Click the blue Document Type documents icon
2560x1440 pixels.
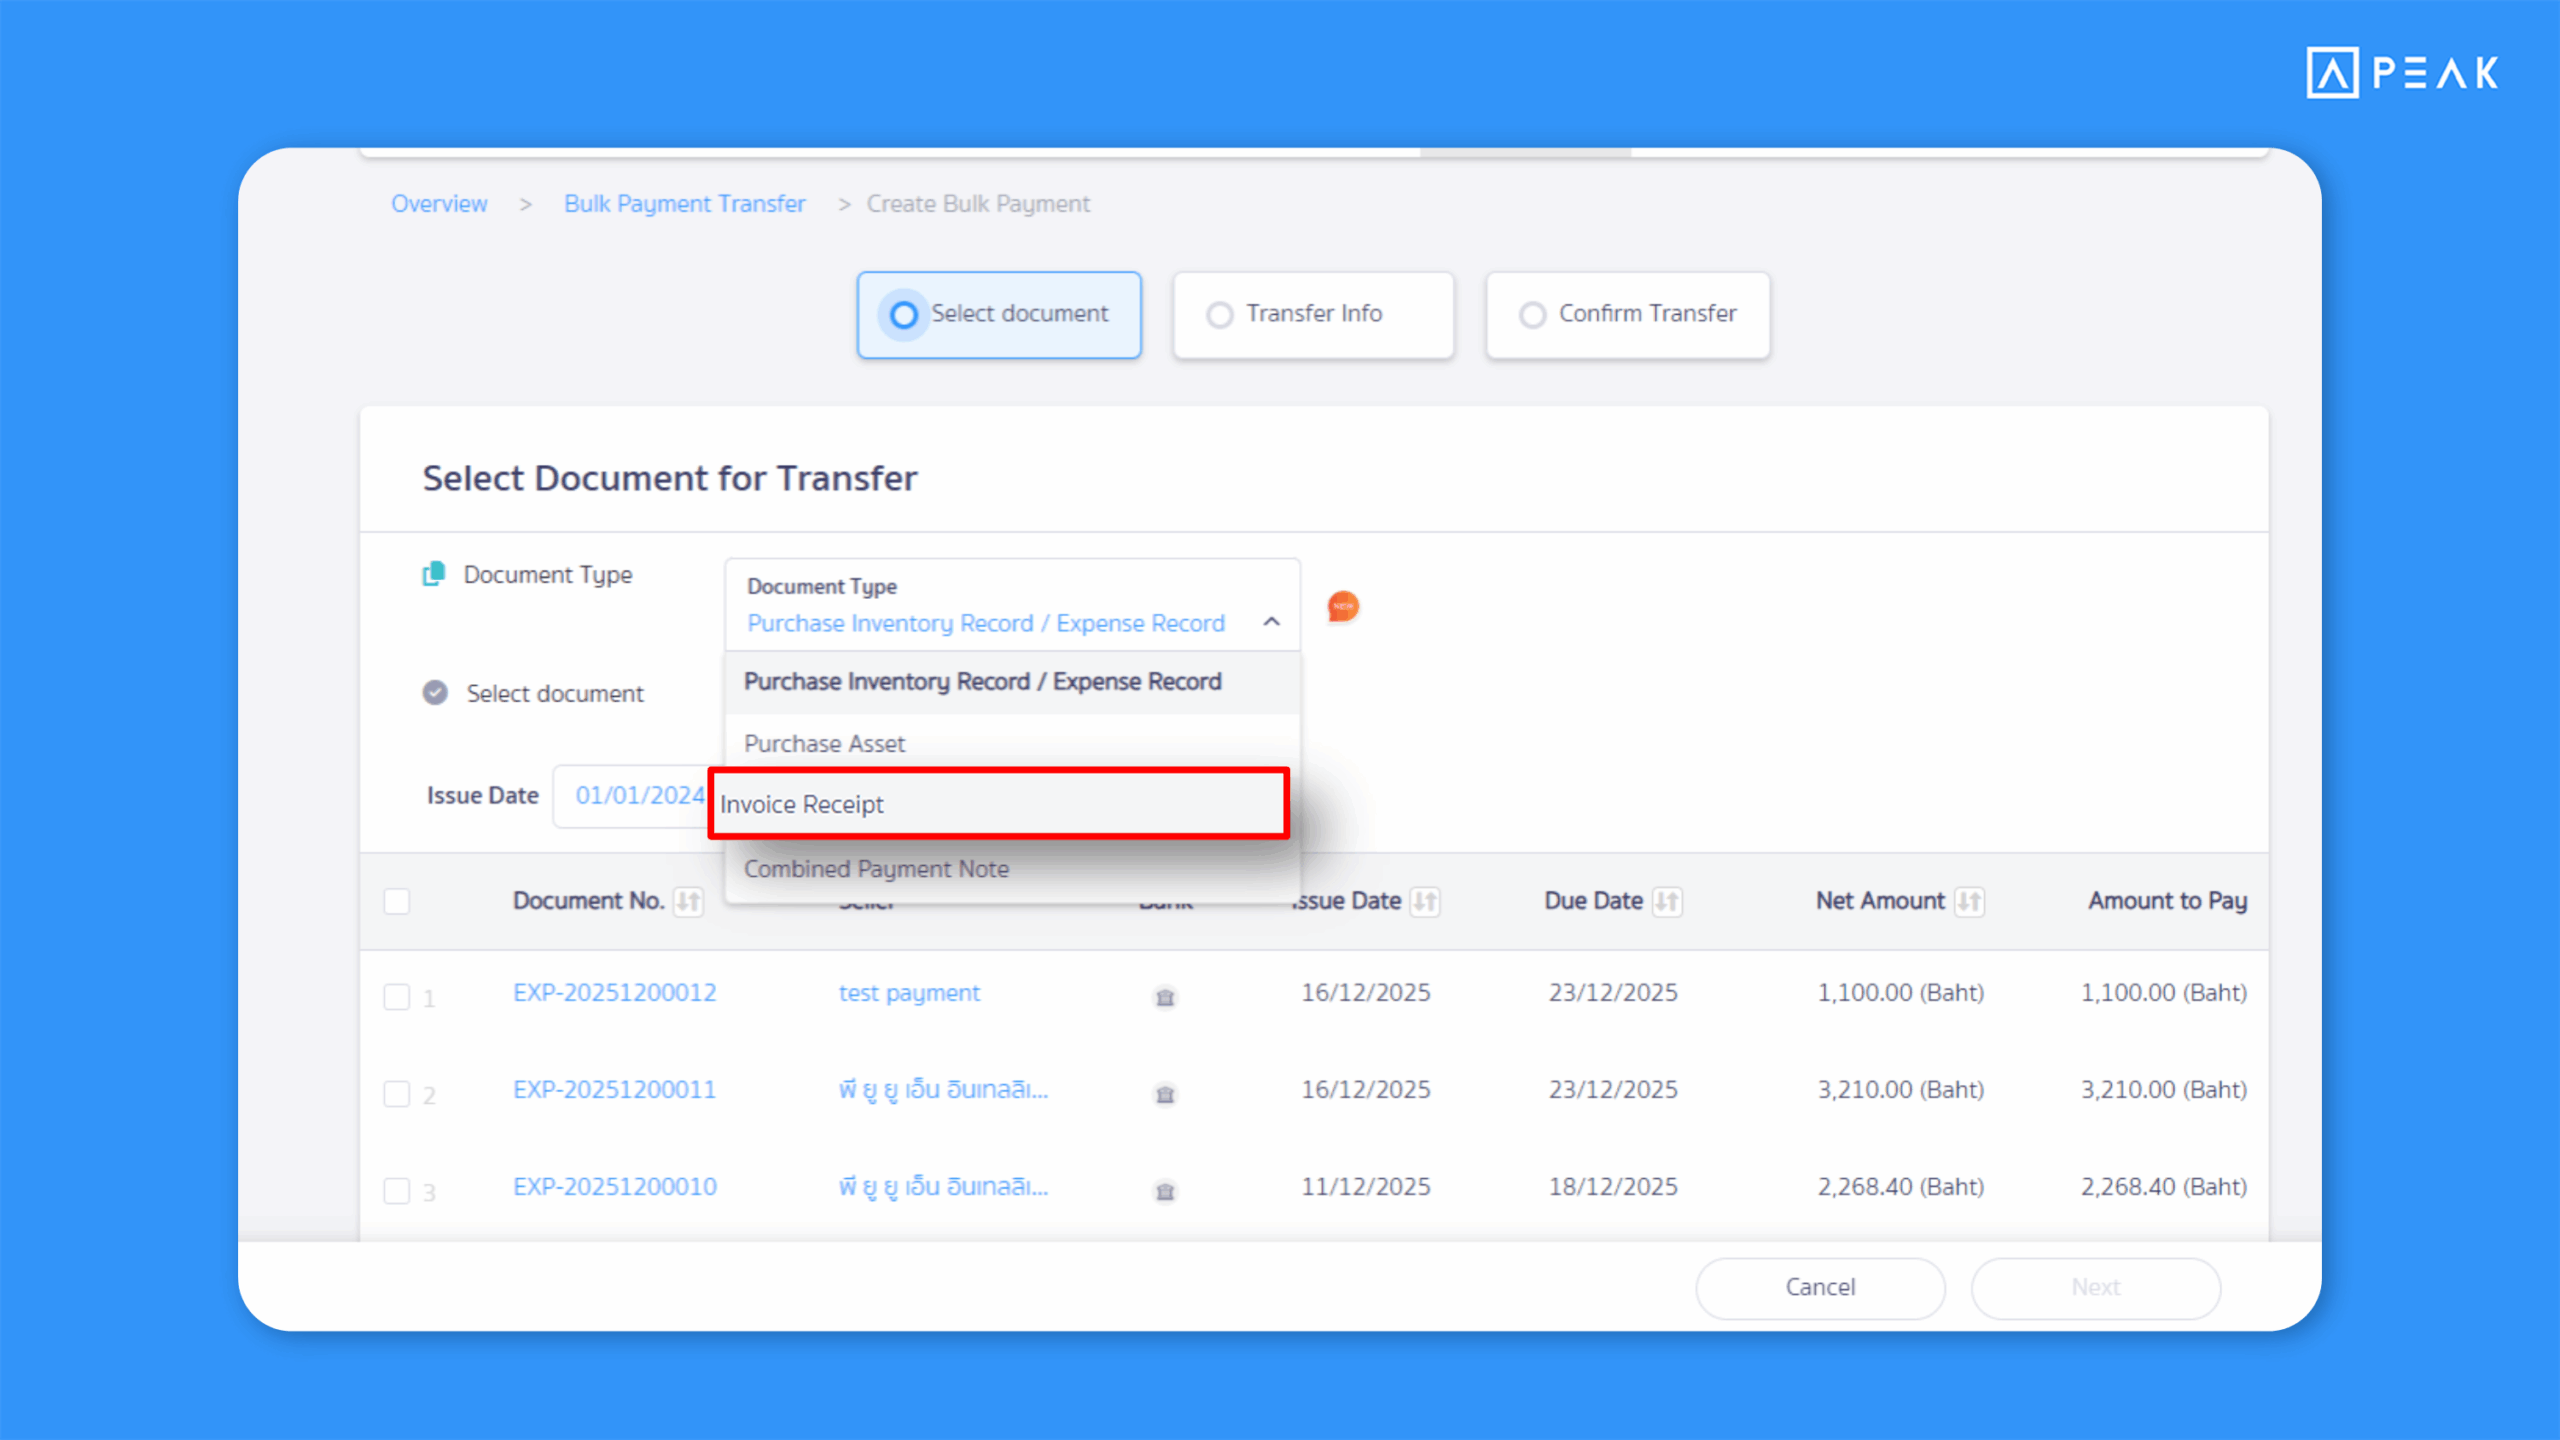click(434, 574)
